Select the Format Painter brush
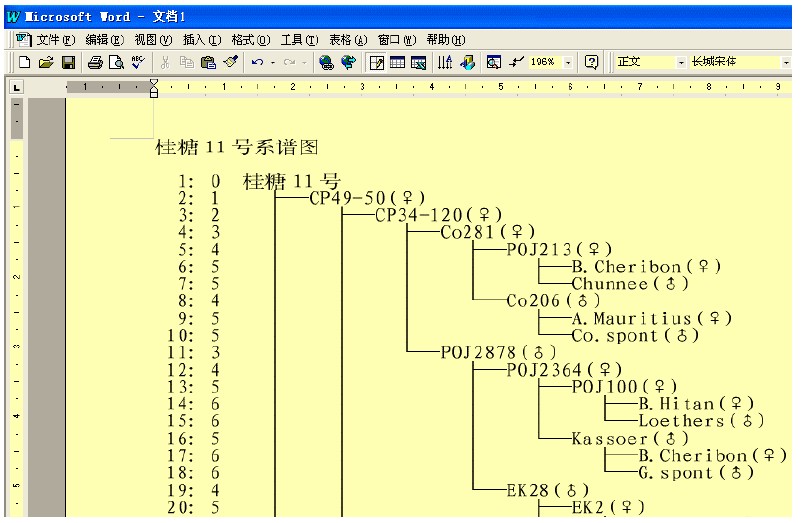 [x=230, y=62]
